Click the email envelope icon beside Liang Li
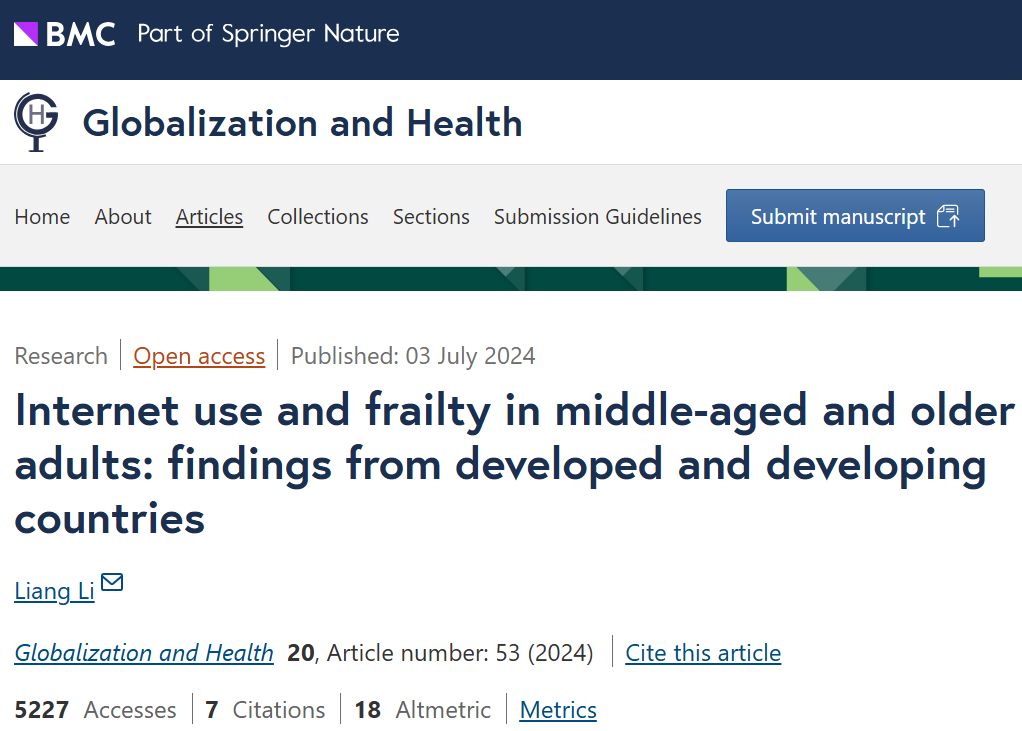This screenshot has width=1022, height=731. [x=112, y=582]
